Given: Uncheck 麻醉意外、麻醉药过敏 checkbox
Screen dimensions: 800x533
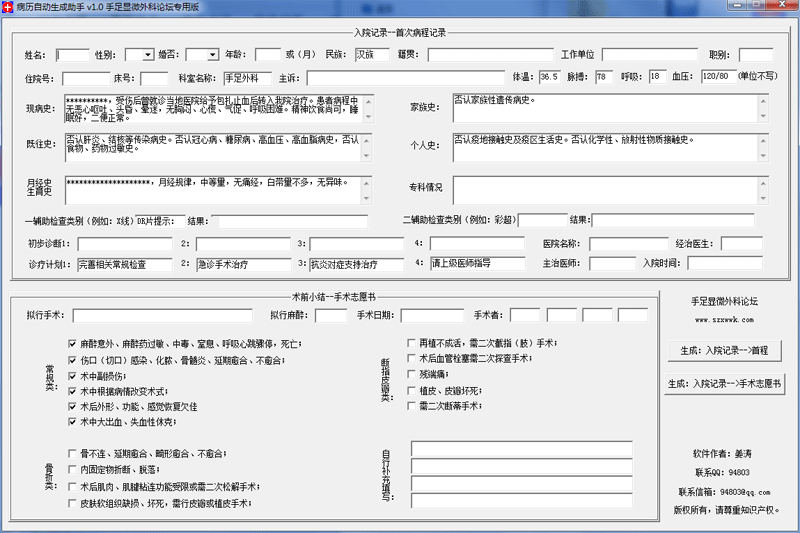Looking at the screenshot, I should (72, 344).
